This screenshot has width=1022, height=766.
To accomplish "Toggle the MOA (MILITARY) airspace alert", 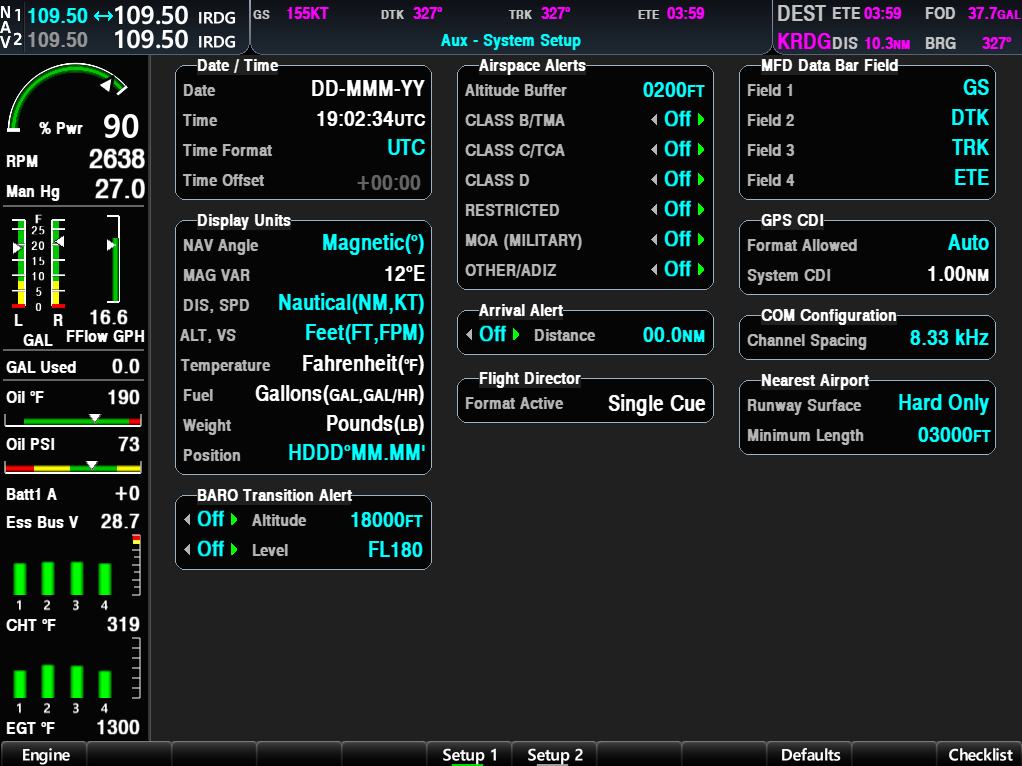I will point(676,239).
